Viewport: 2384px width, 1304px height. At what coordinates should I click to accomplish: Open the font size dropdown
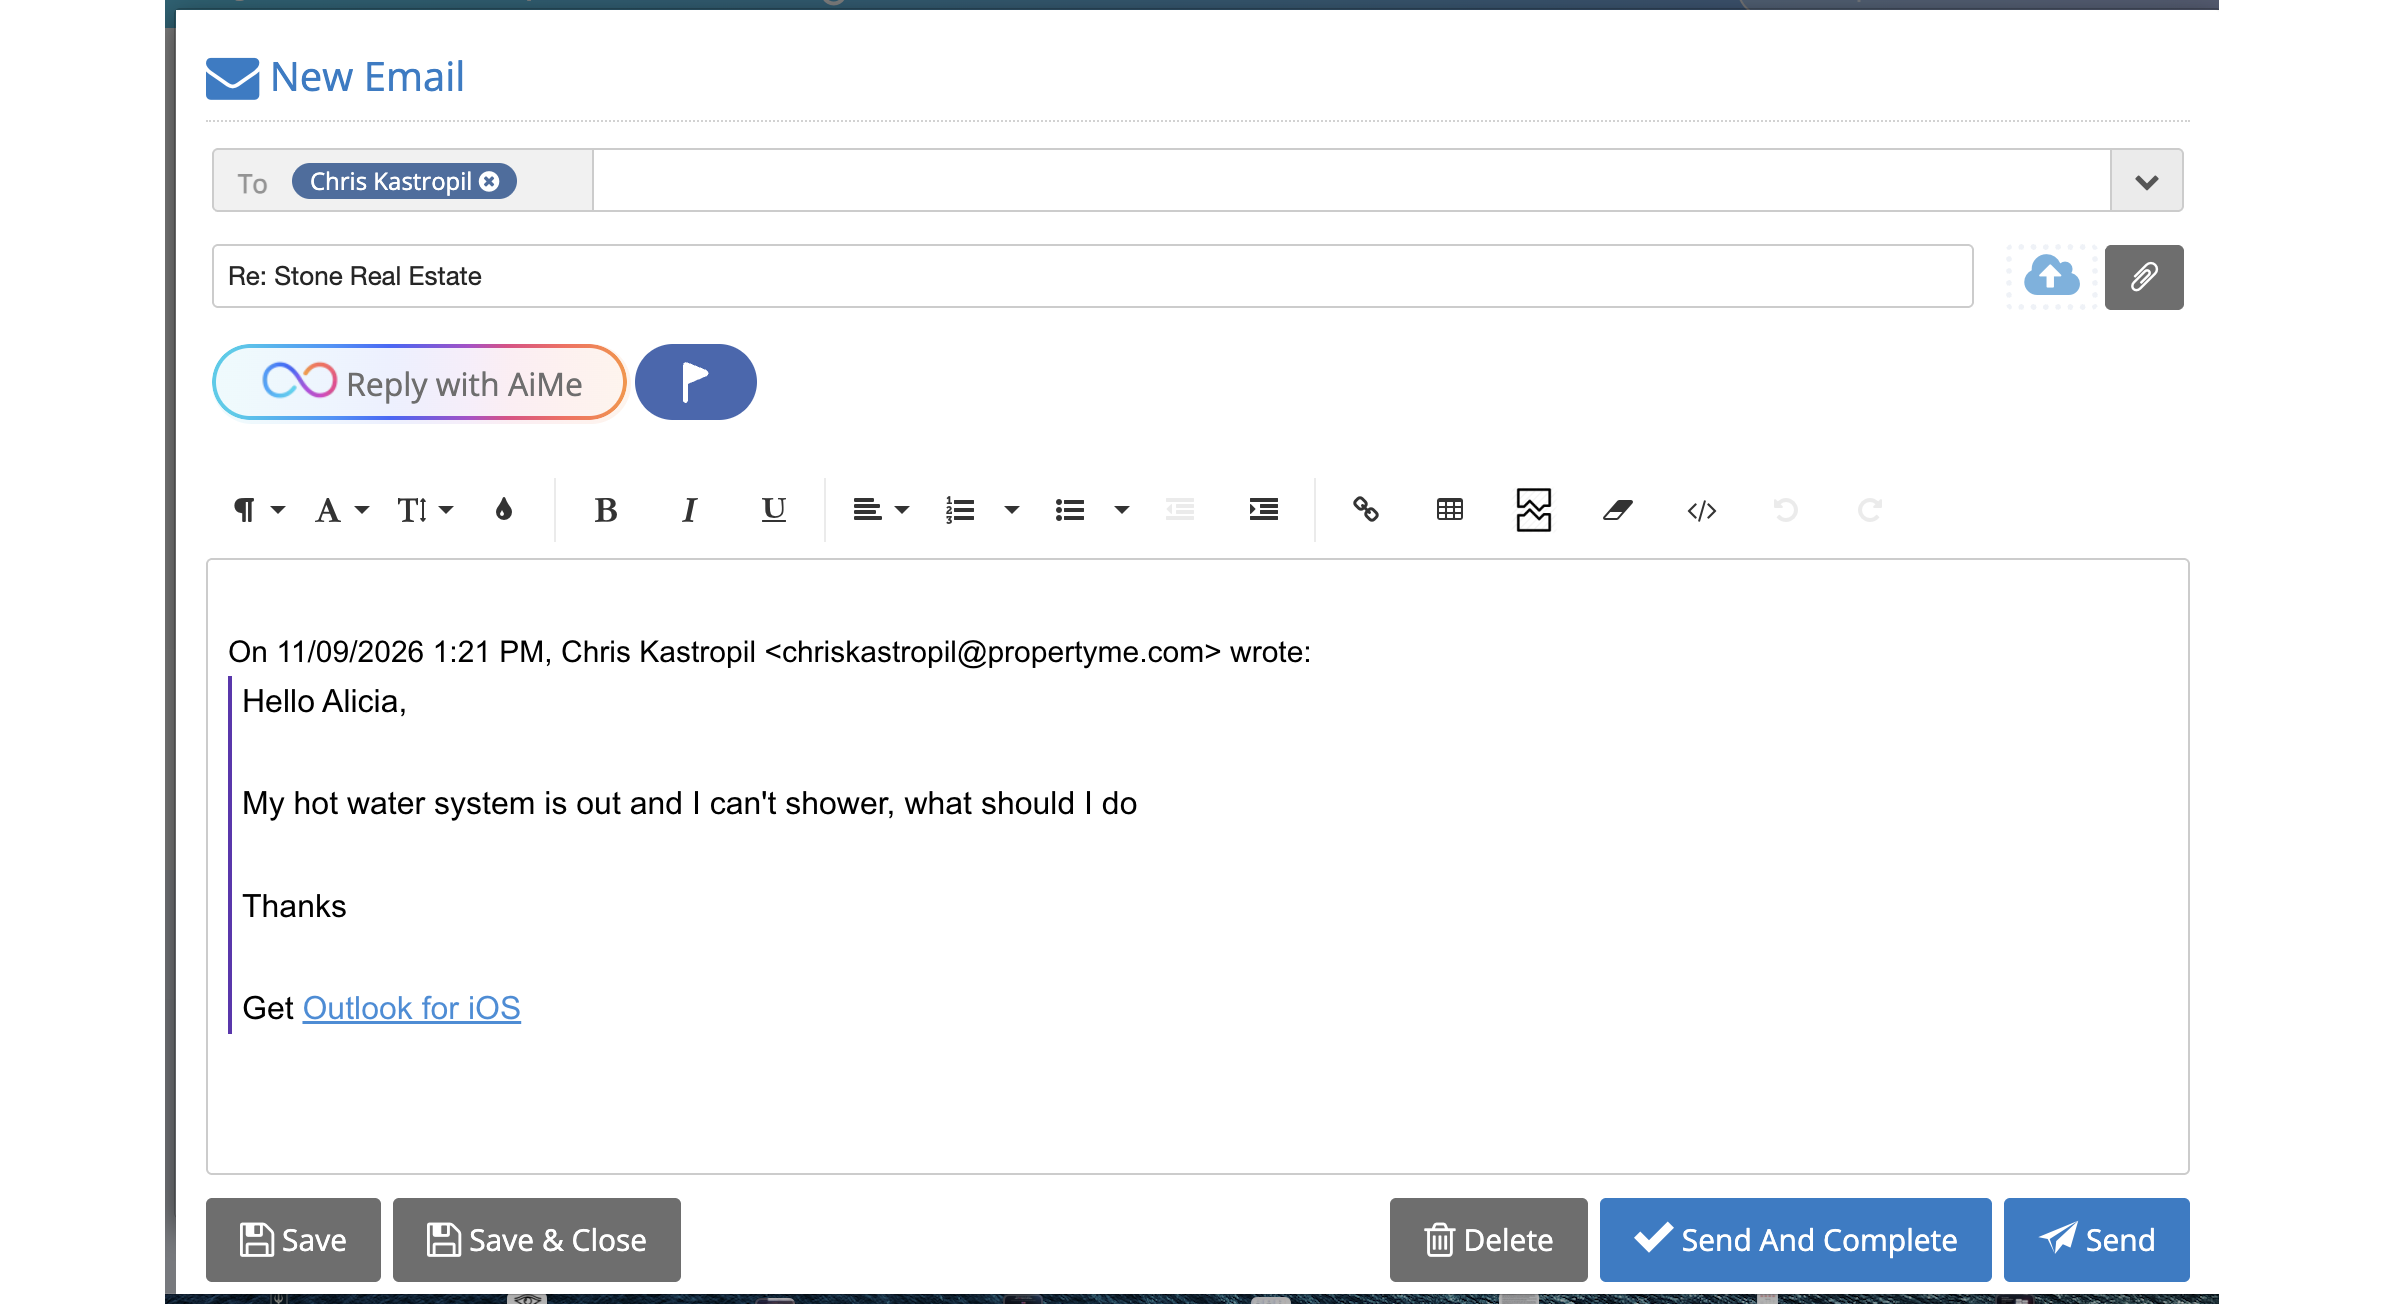[x=425, y=510]
